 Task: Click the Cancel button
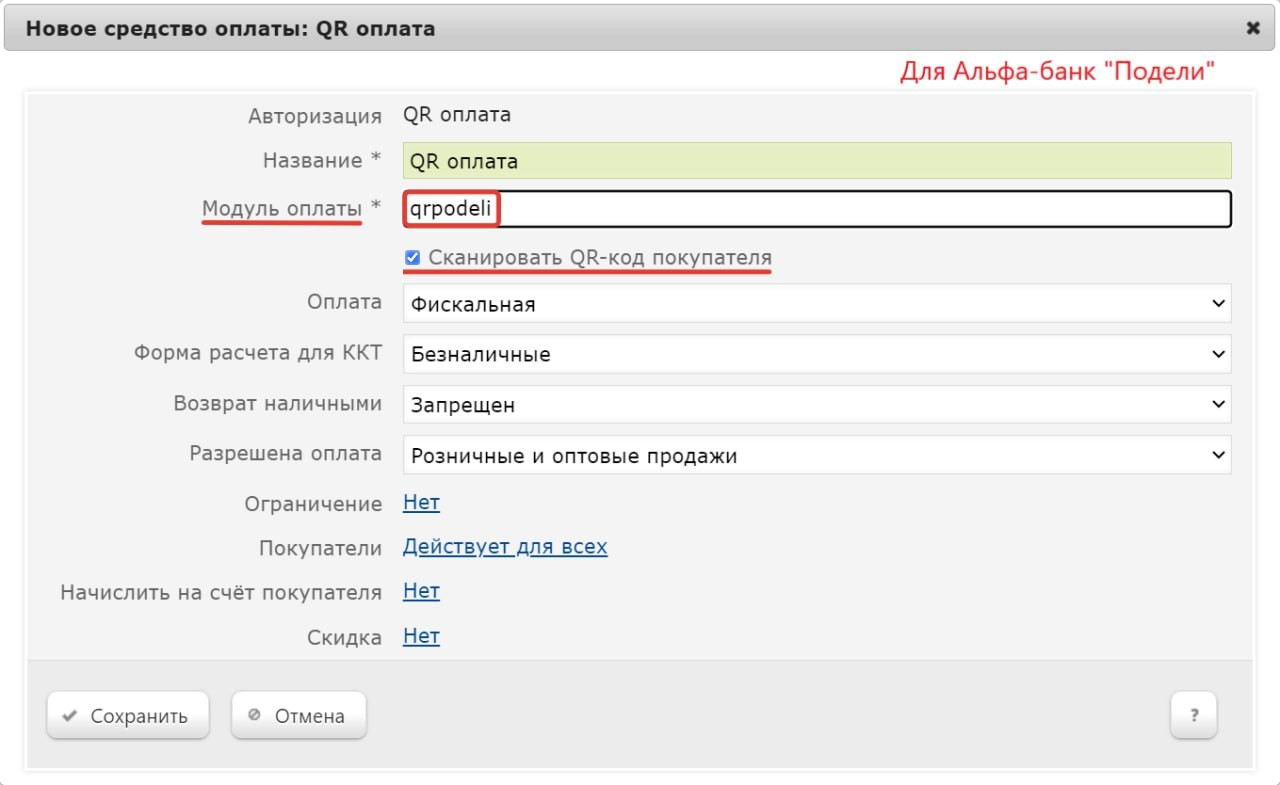298,716
